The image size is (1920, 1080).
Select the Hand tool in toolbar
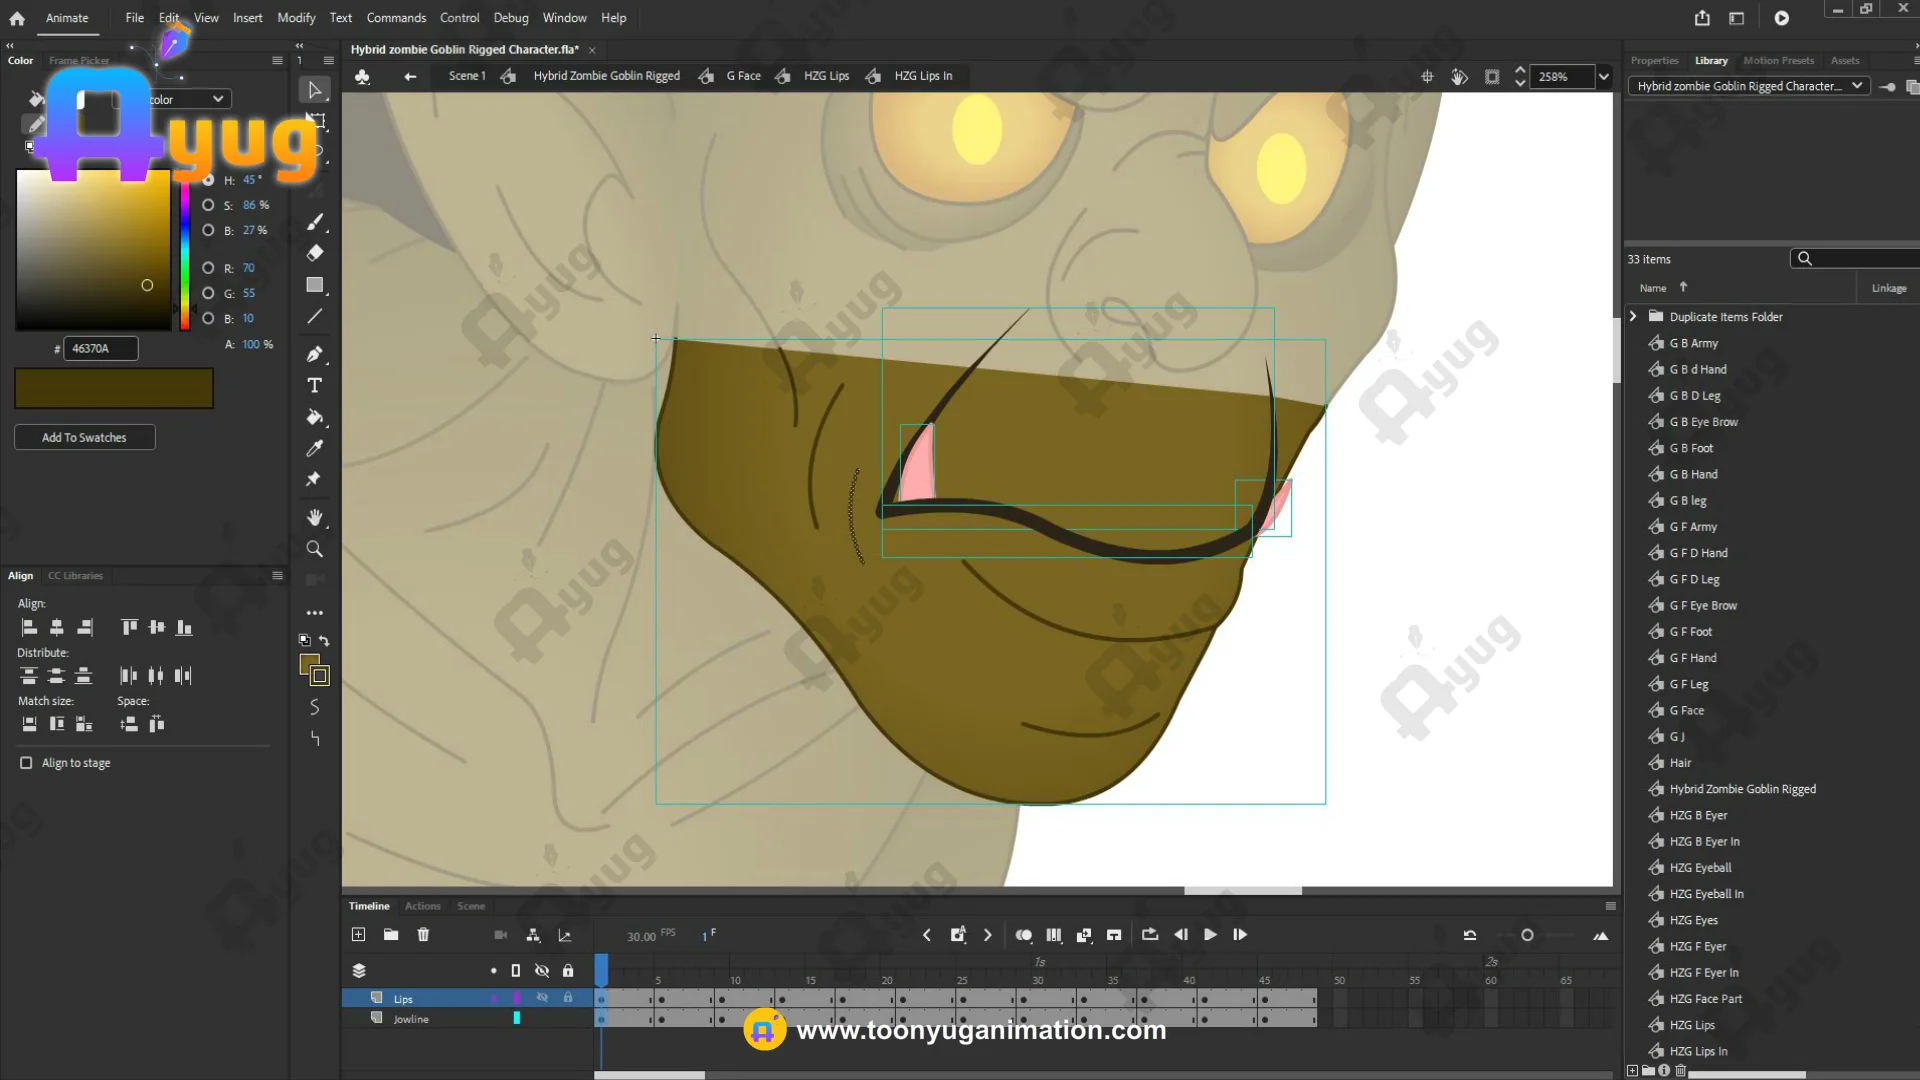click(314, 517)
